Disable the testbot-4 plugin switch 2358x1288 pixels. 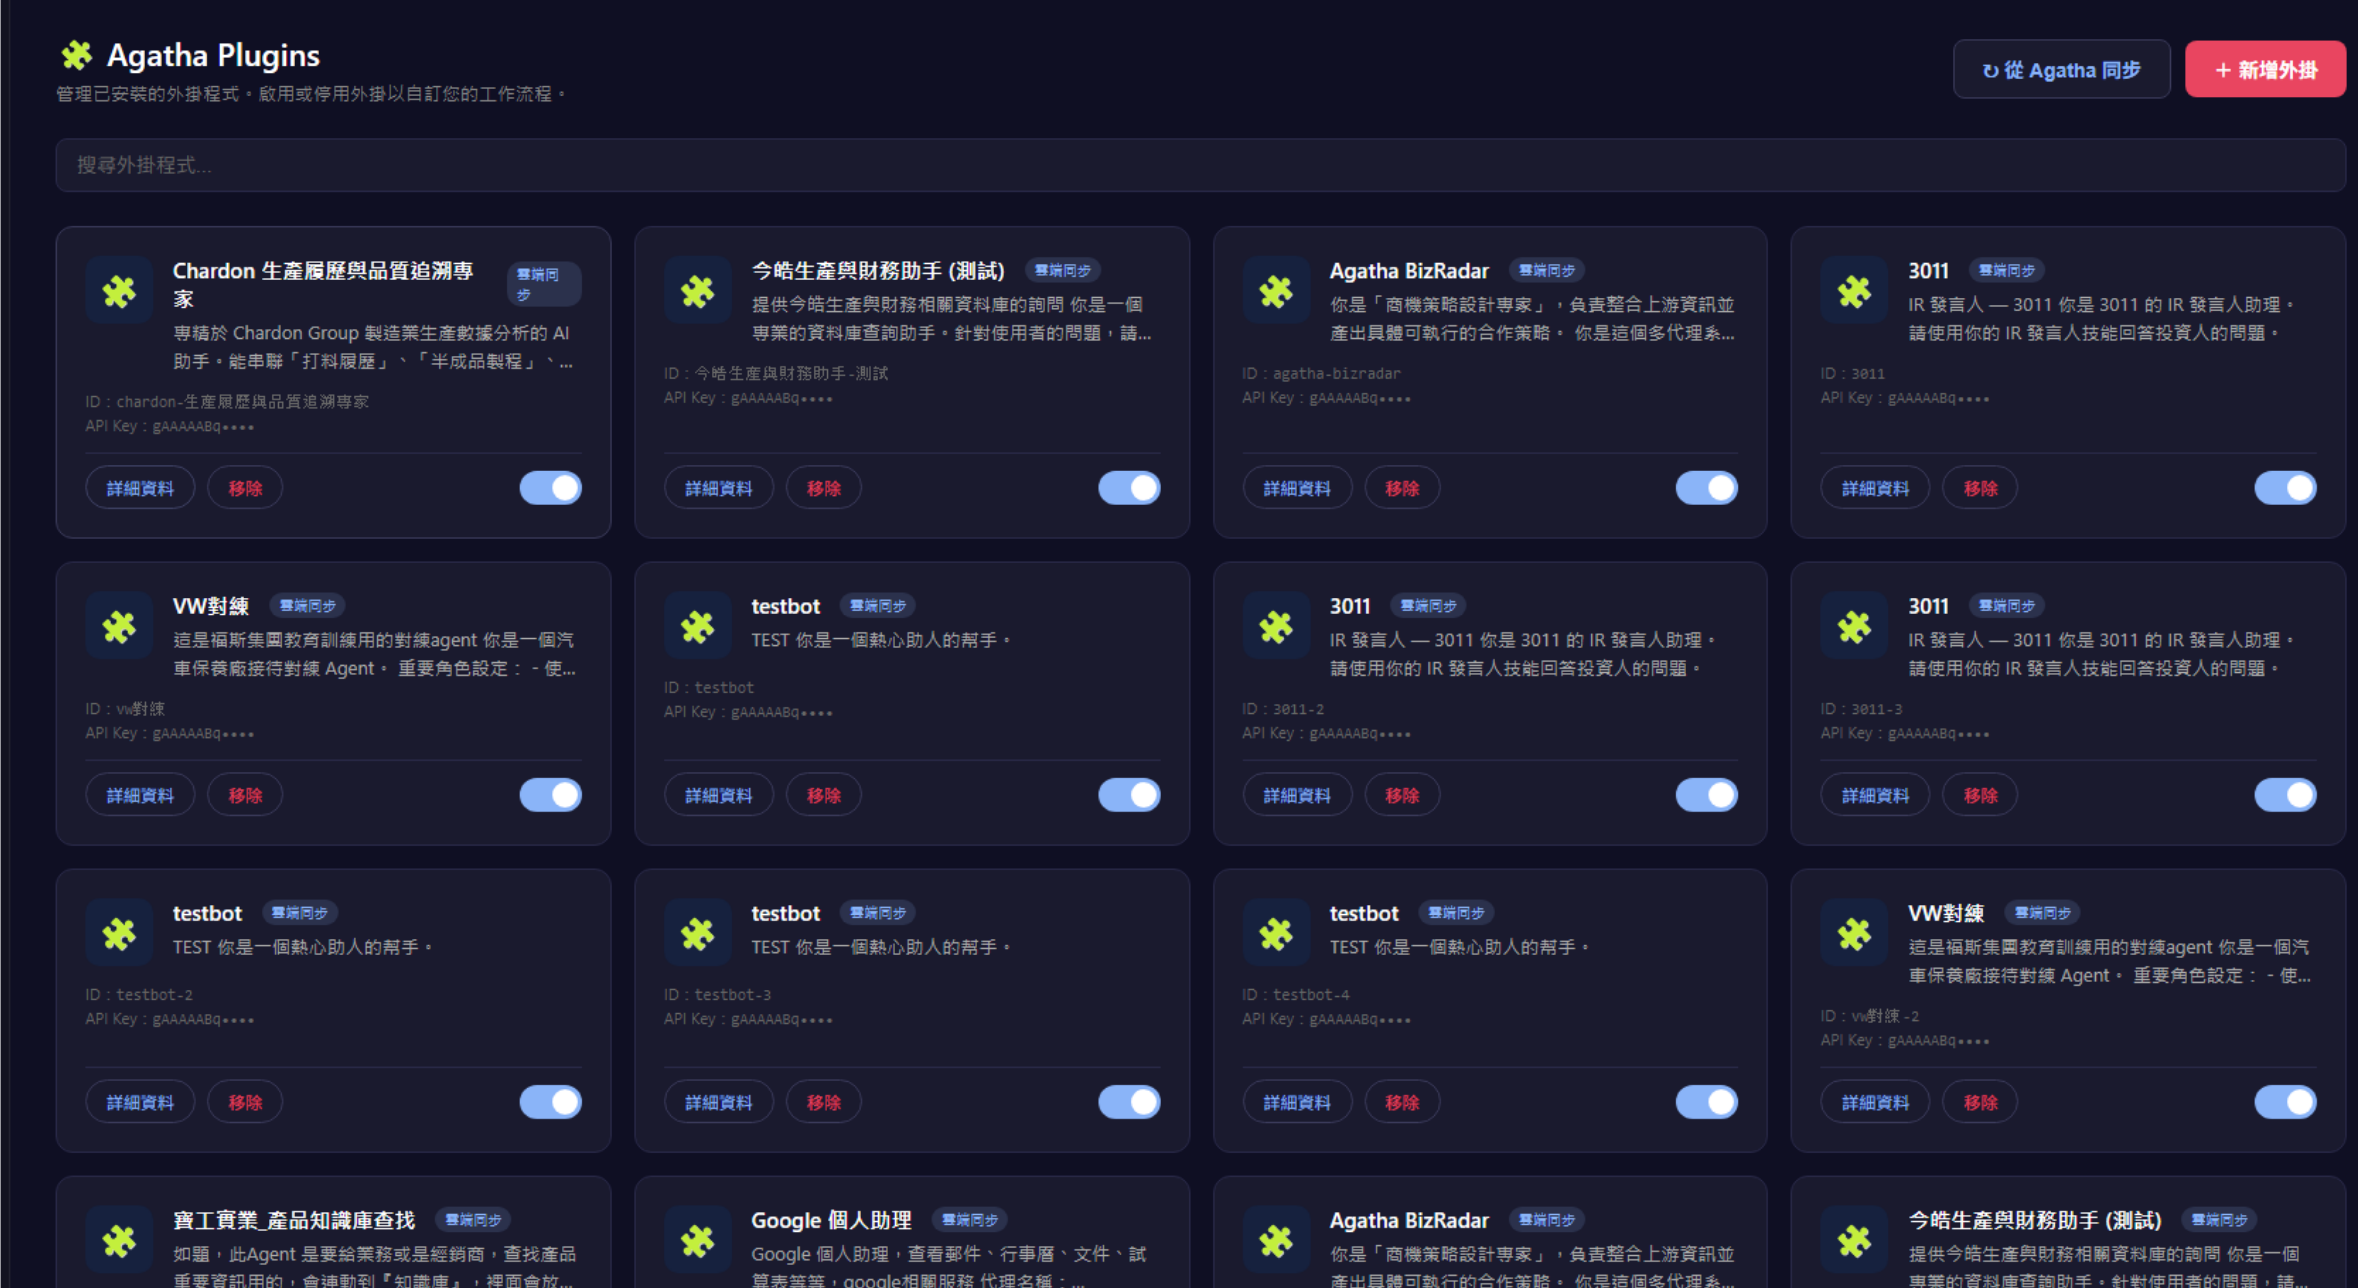(1707, 1102)
